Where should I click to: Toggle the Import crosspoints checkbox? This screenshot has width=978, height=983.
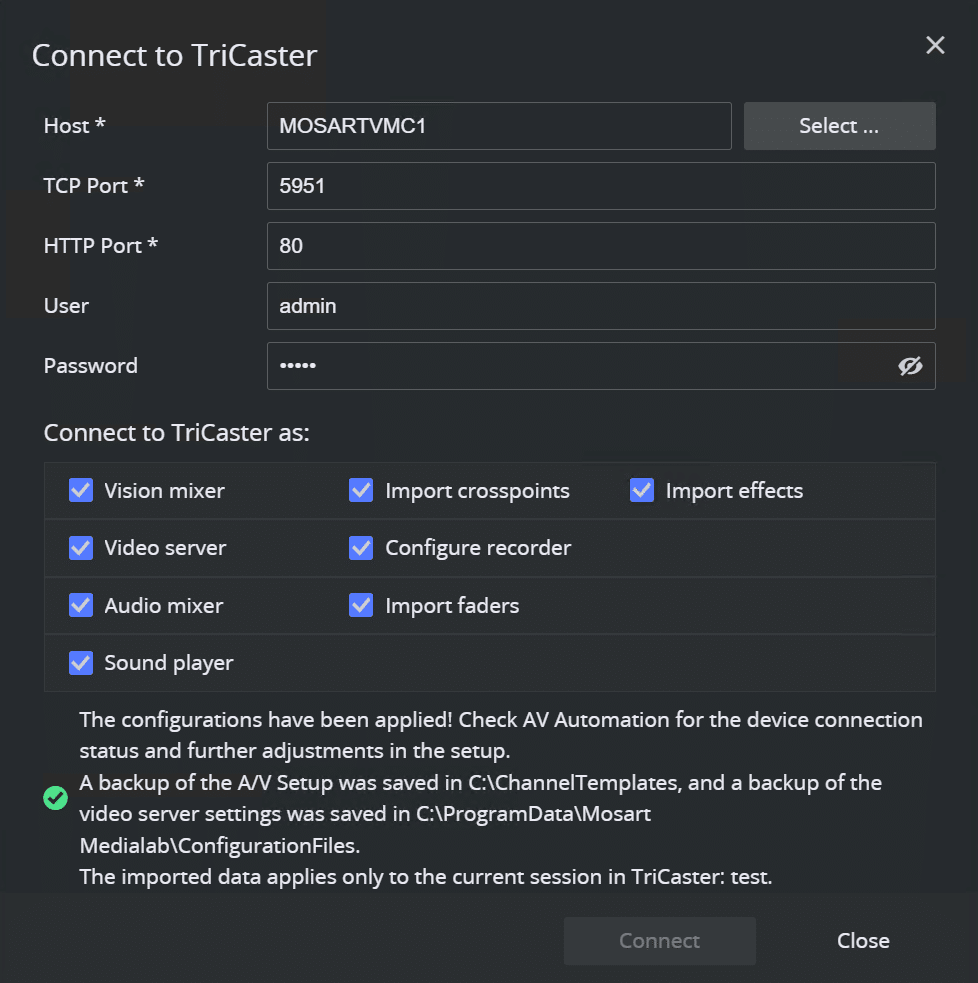tap(361, 490)
